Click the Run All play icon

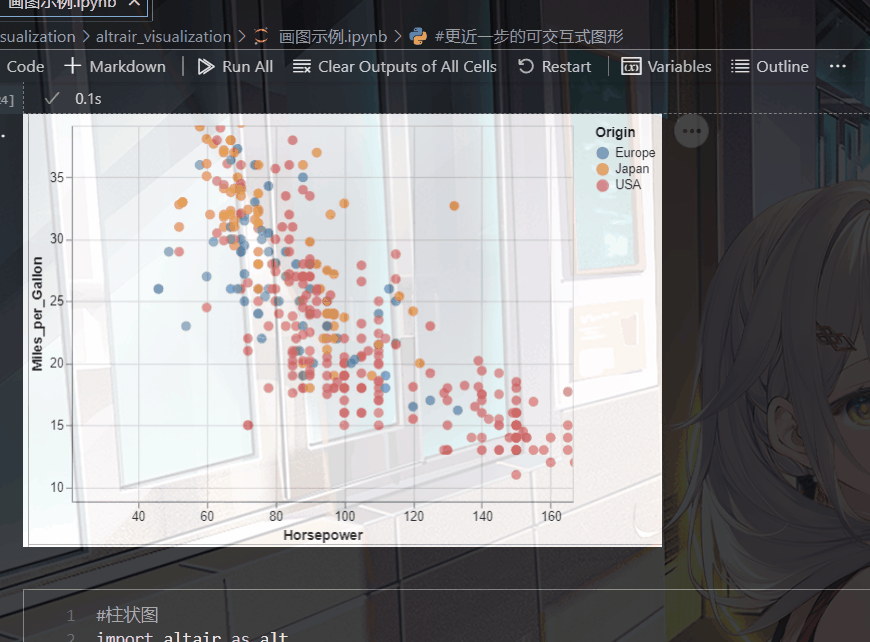point(206,67)
